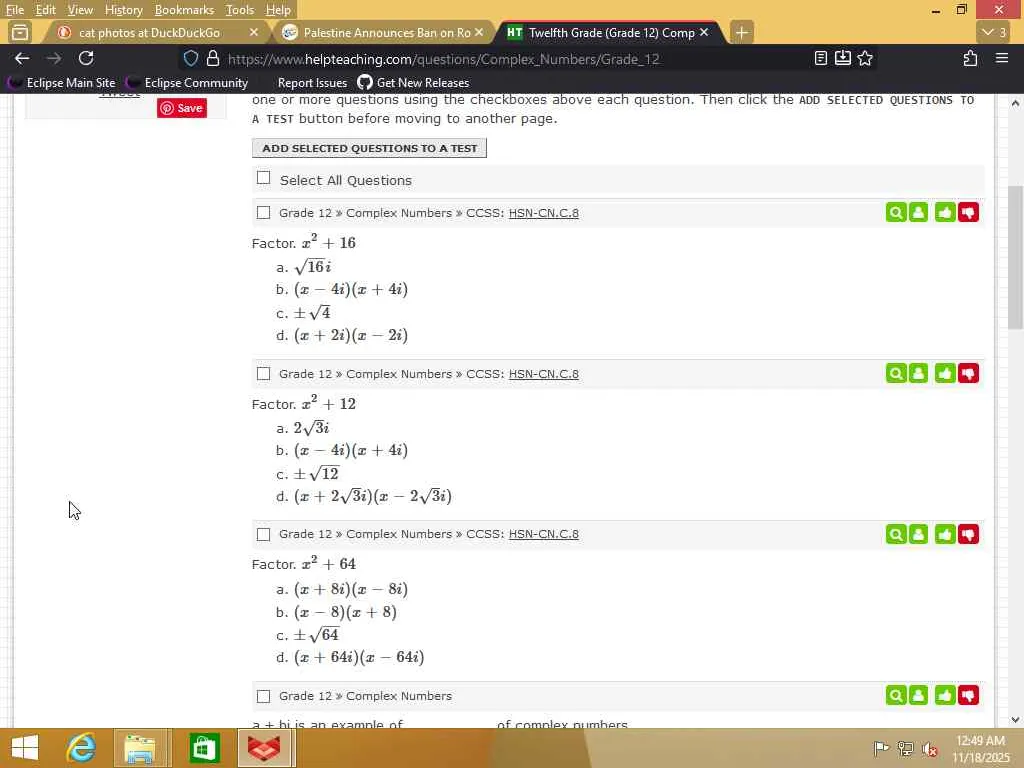Viewport: 1024px width, 768px height.
Task: Open the extensions puzzle icon
Action: tap(970, 59)
